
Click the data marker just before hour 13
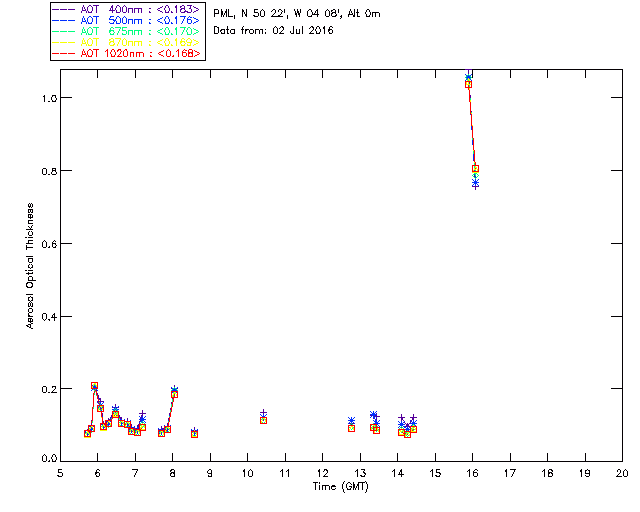pos(351,428)
